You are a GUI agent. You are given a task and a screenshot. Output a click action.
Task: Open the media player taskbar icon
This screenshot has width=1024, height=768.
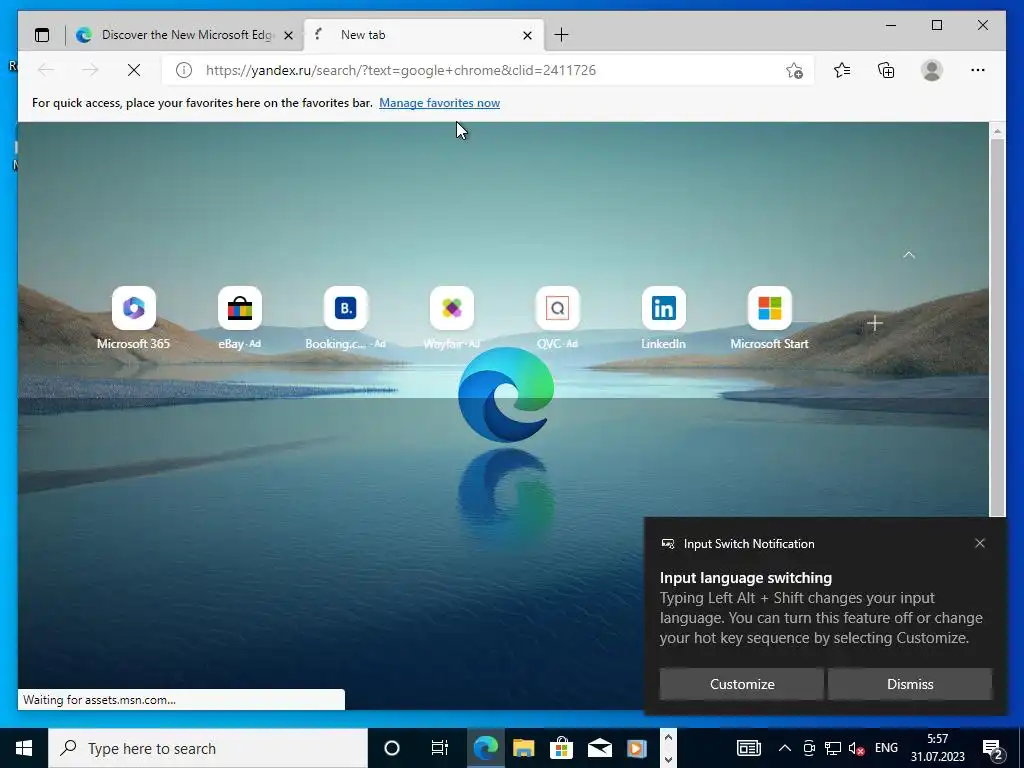point(637,748)
